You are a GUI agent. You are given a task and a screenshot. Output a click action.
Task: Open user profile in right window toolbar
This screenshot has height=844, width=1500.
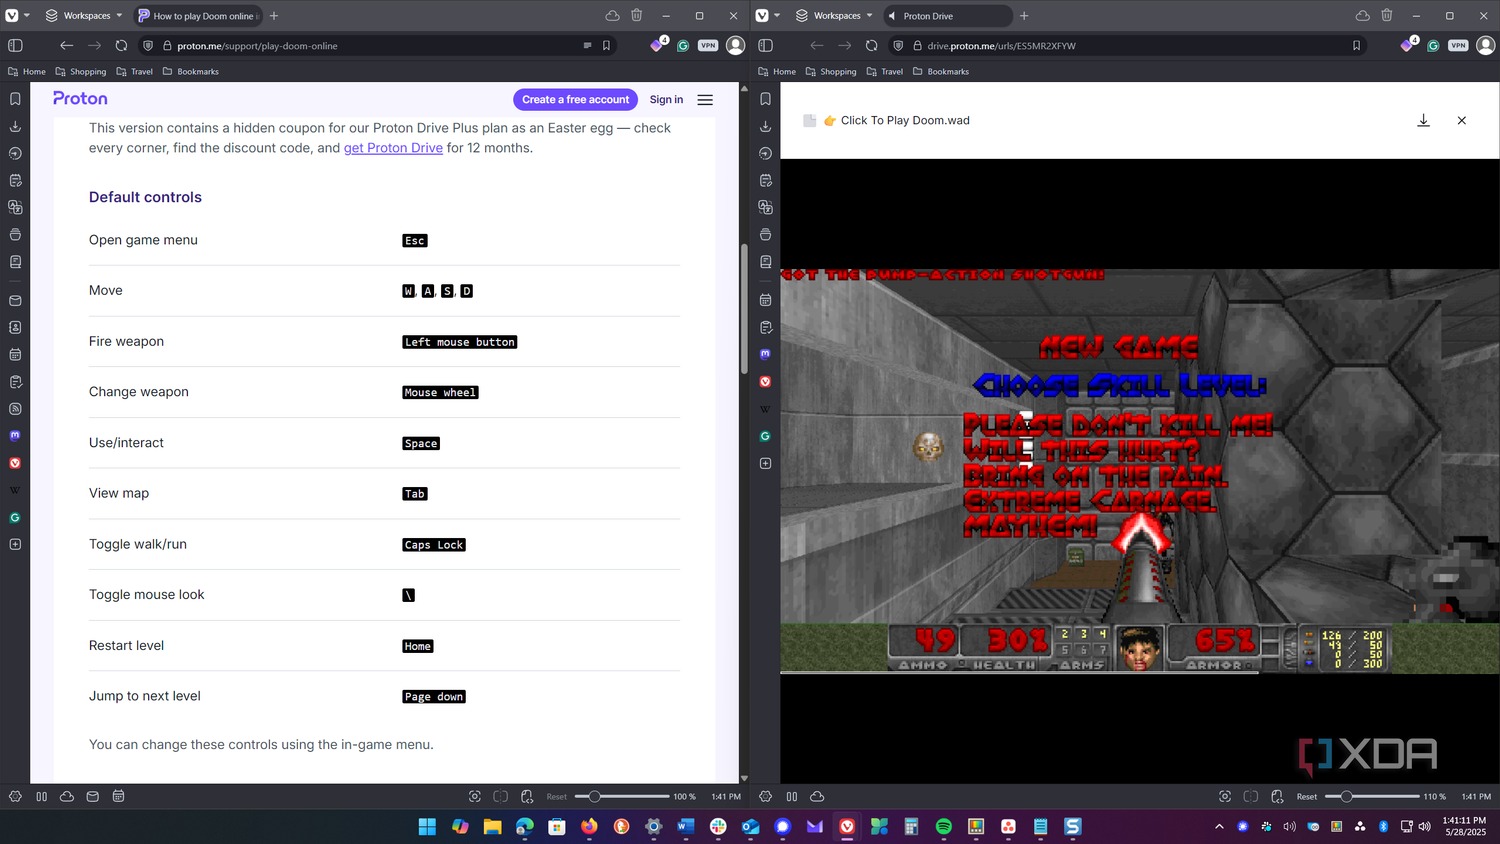[1485, 45]
